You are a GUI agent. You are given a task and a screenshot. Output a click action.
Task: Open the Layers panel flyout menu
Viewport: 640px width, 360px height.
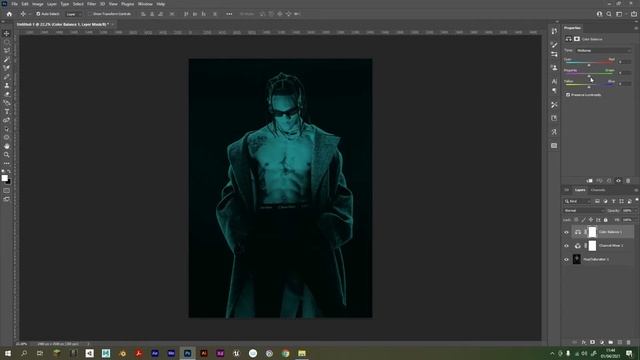(x=636, y=190)
